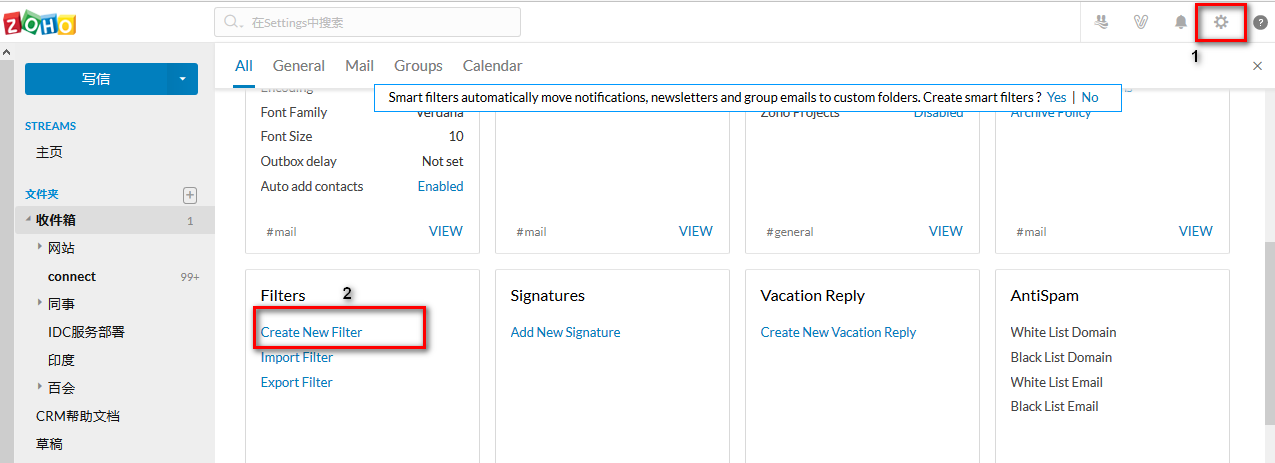Add a new folder with plus icon
Screen dimensions: 1275x463
[190, 195]
